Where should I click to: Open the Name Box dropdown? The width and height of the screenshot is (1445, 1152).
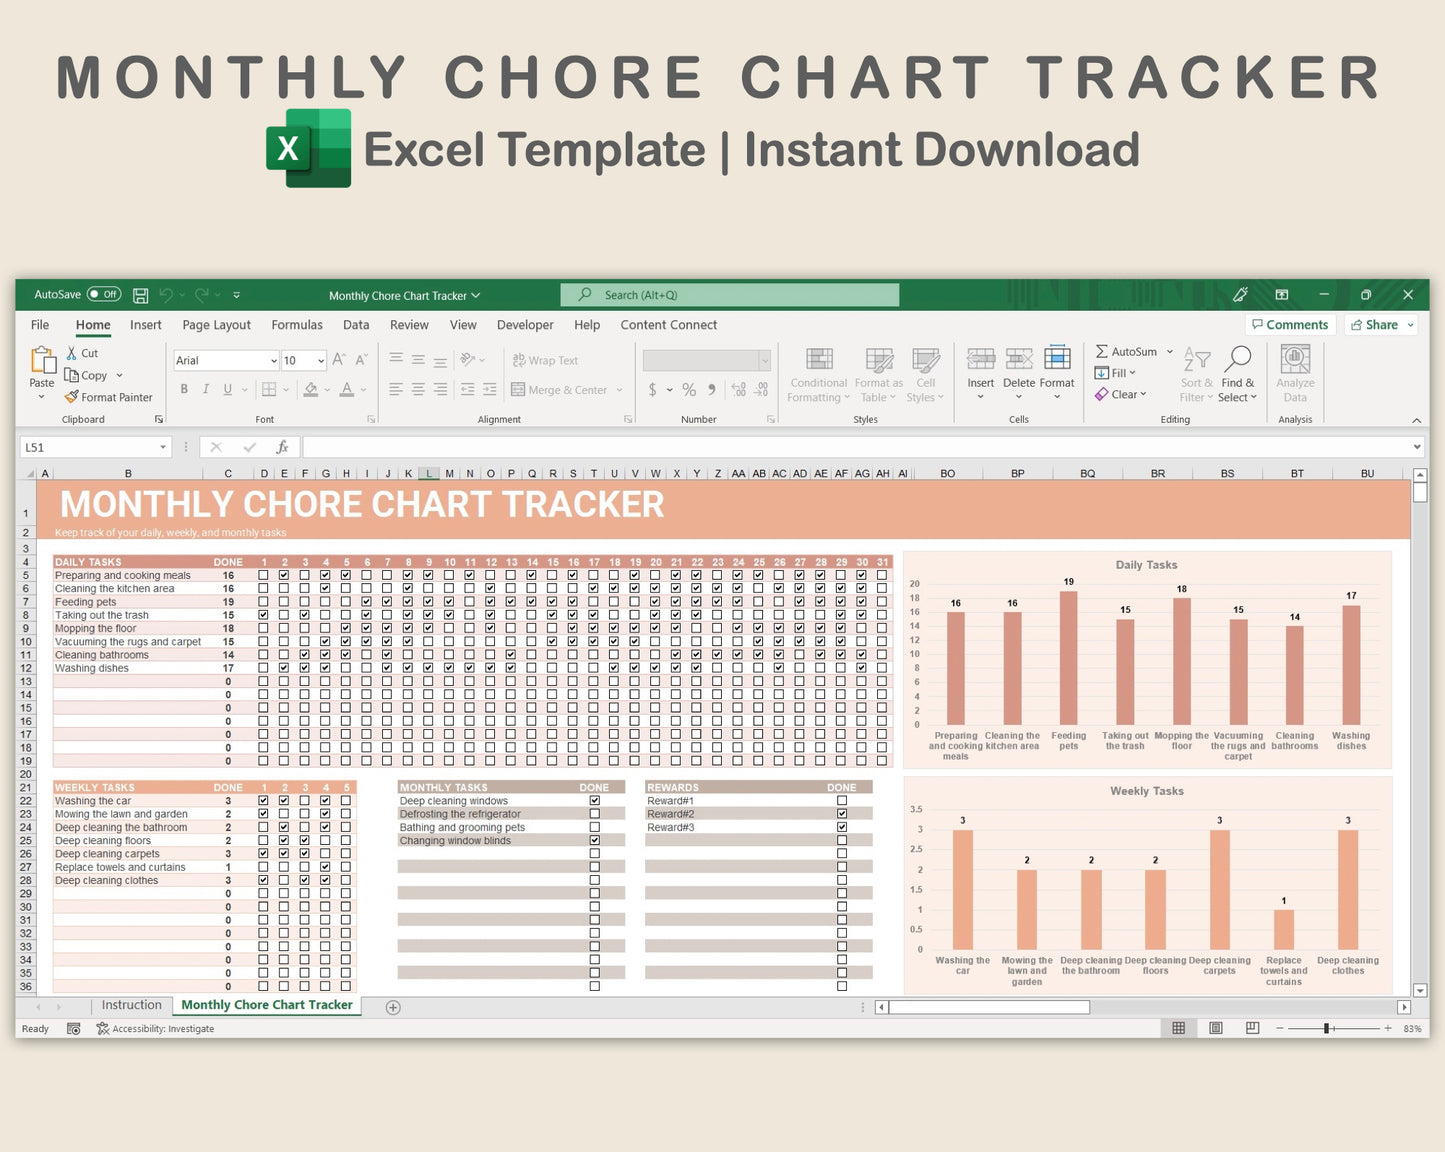tap(163, 447)
